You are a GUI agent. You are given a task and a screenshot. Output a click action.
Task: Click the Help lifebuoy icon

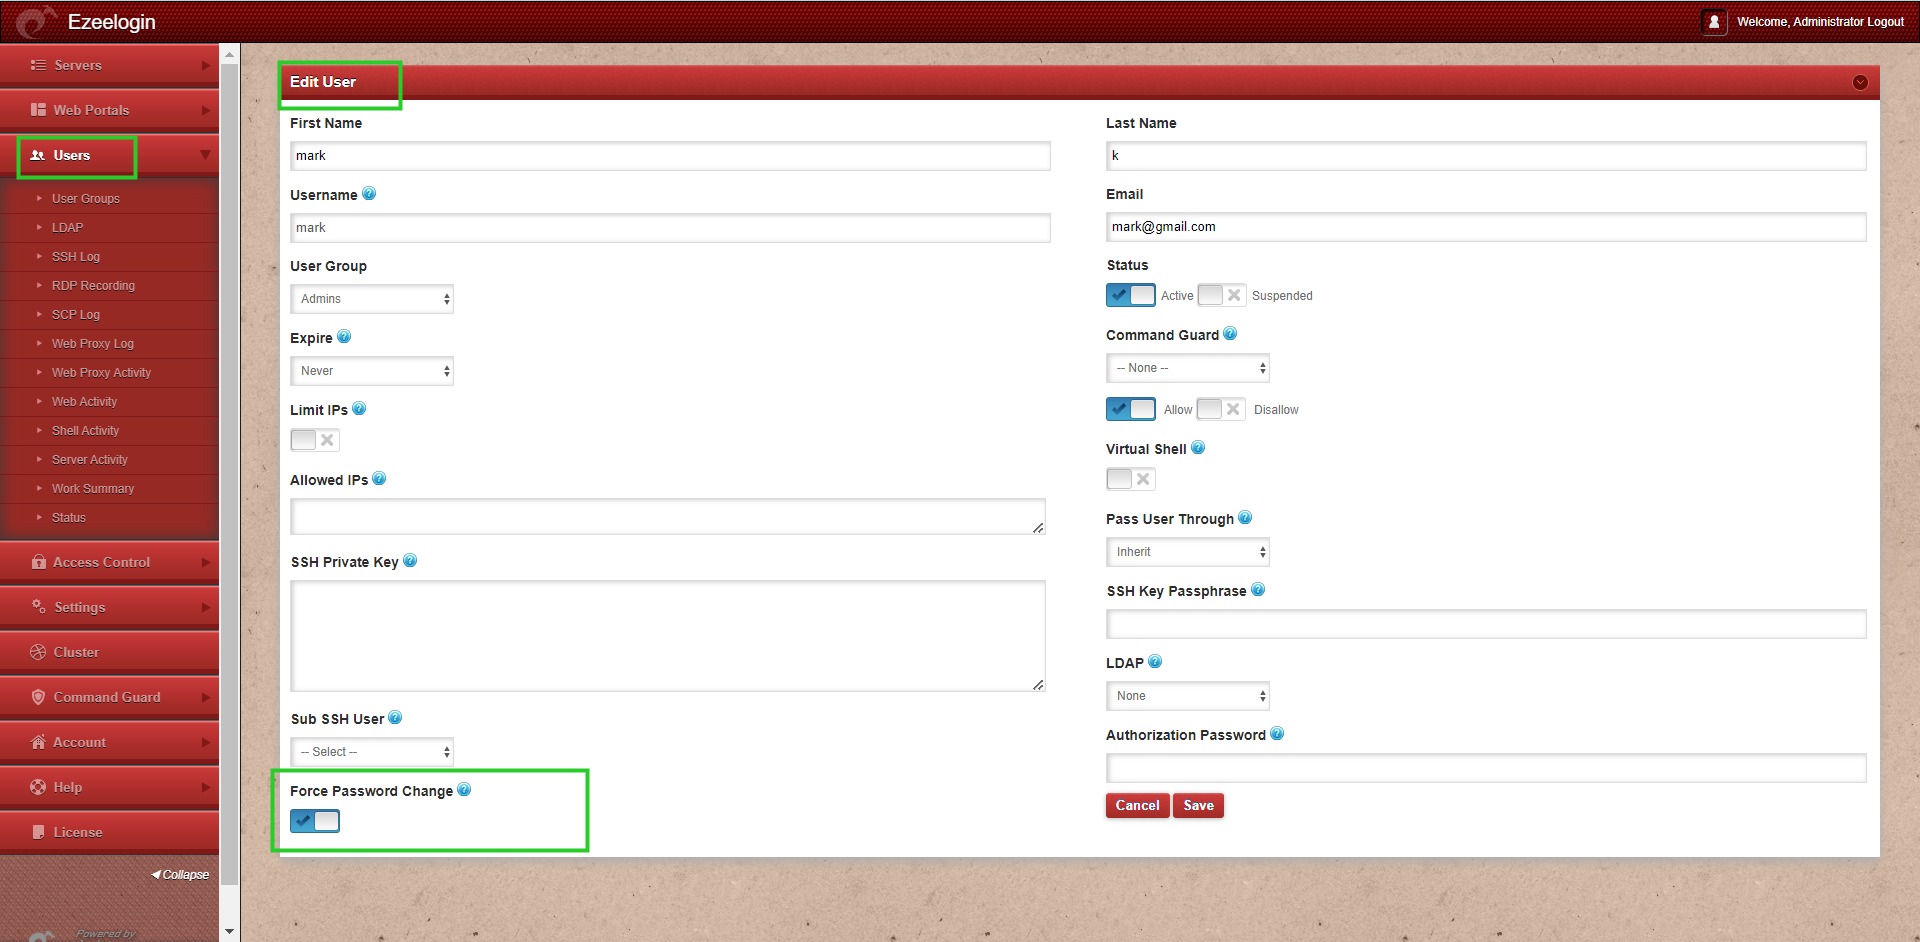[38, 787]
